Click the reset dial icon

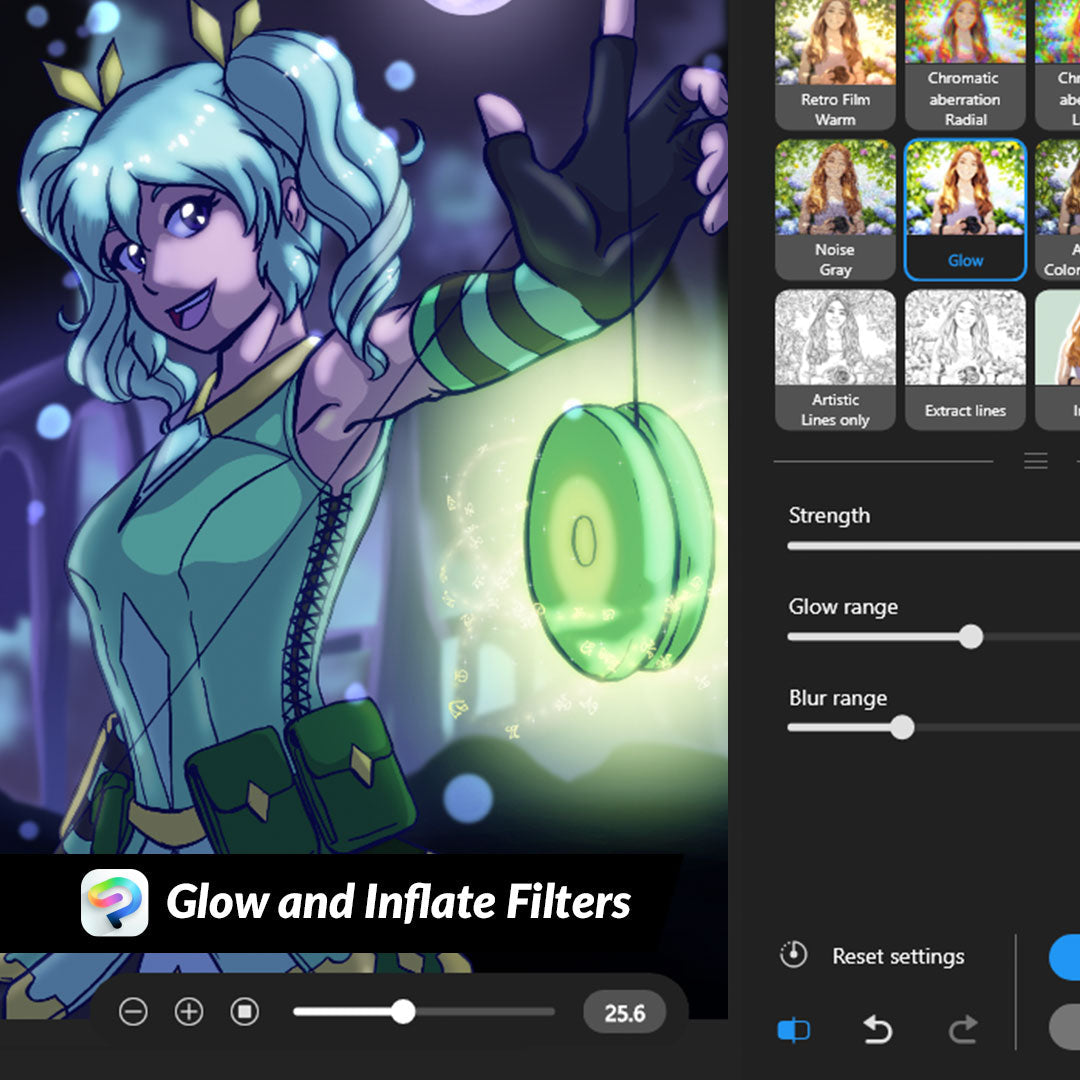(x=793, y=955)
